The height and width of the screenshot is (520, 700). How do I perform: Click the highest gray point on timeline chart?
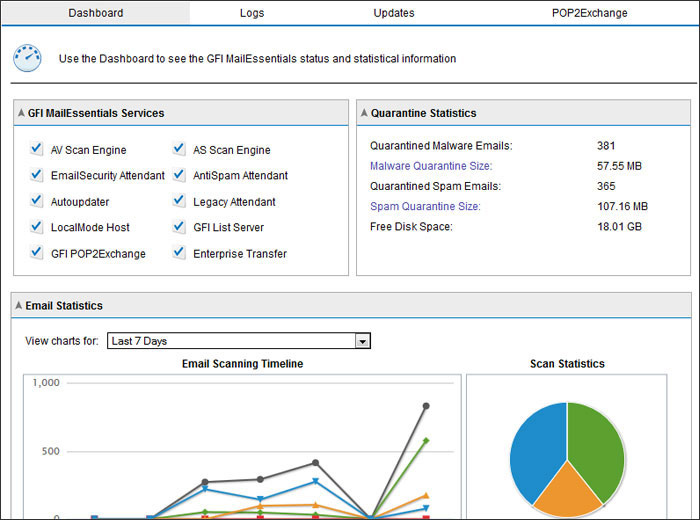tap(426, 406)
